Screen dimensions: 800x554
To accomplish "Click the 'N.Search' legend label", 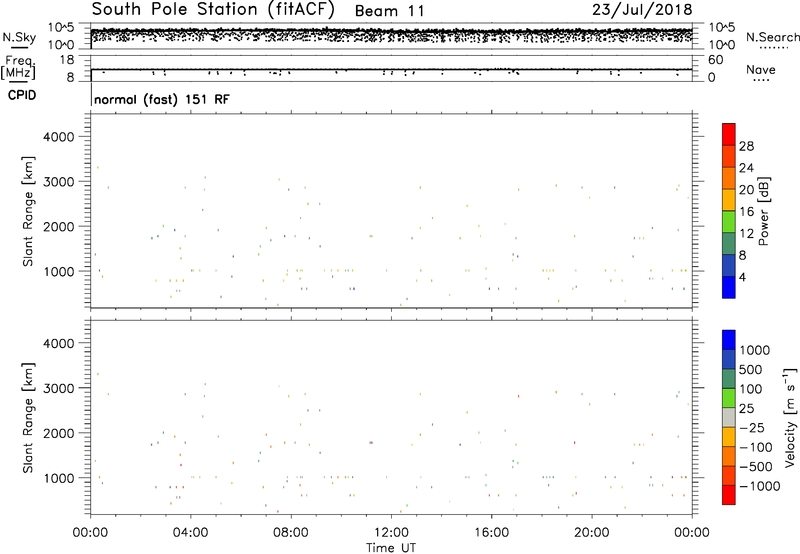I will pyautogui.click(x=772, y=37).
